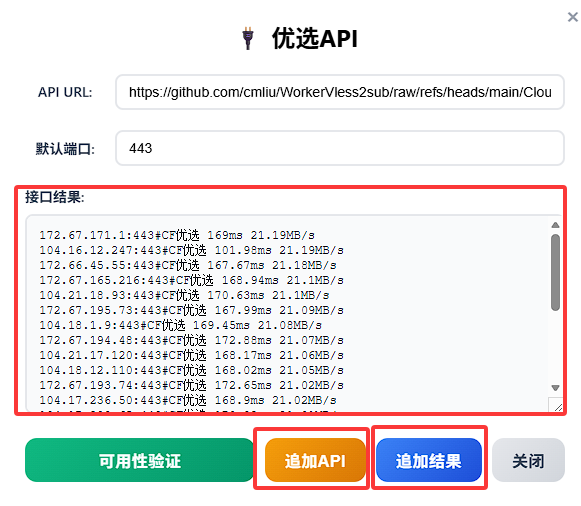Screen dimensions: 581x506
Task: Click the resize grip of the results textarea
Action: coord(556,405)
